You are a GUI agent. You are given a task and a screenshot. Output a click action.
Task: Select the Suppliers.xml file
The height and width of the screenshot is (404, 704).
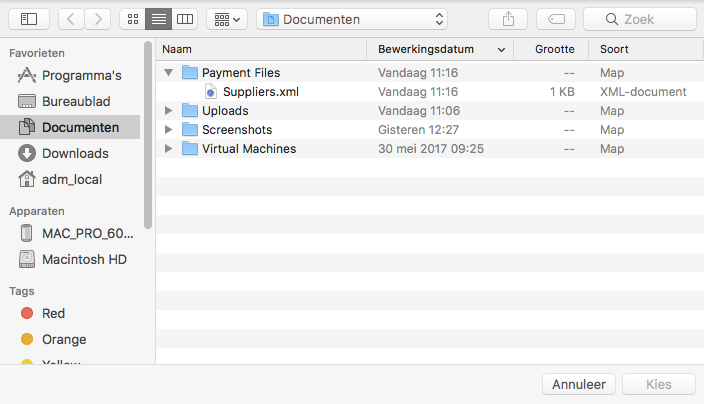[260, 92]
